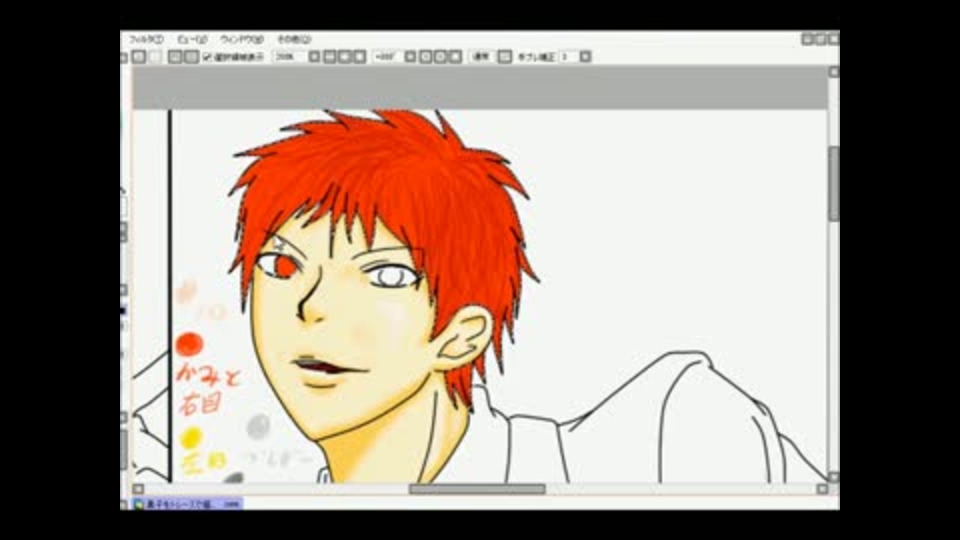Select the open canvas tab at bottom

click(188, 504)
